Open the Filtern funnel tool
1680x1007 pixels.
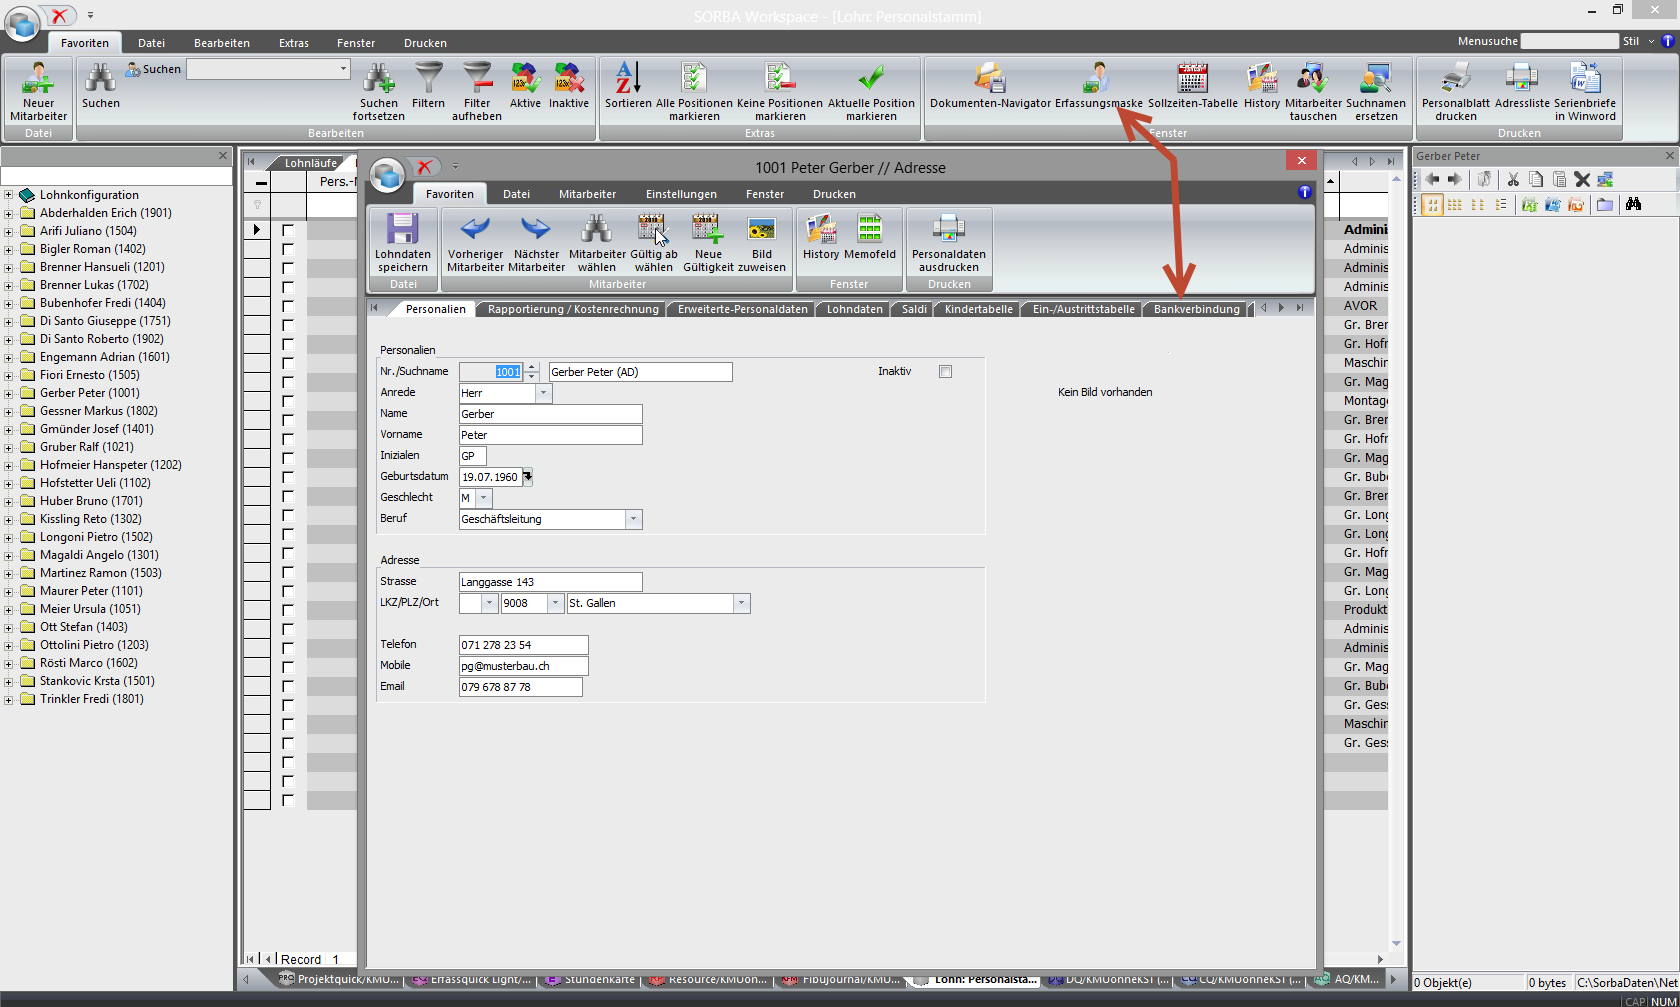click(428, 85)
